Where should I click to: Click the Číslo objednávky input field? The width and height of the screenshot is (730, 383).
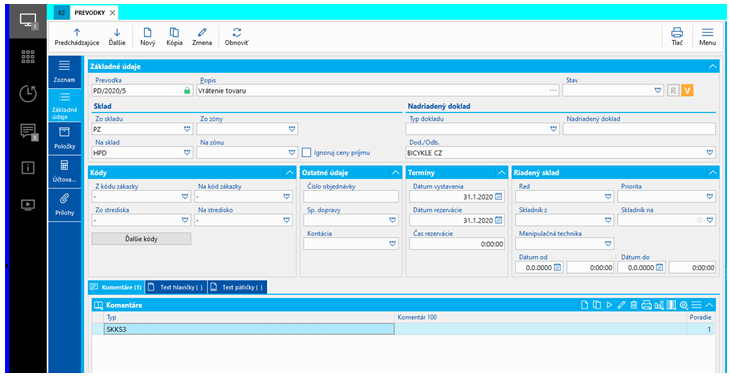pyautogui.click(x=351, y=197)
